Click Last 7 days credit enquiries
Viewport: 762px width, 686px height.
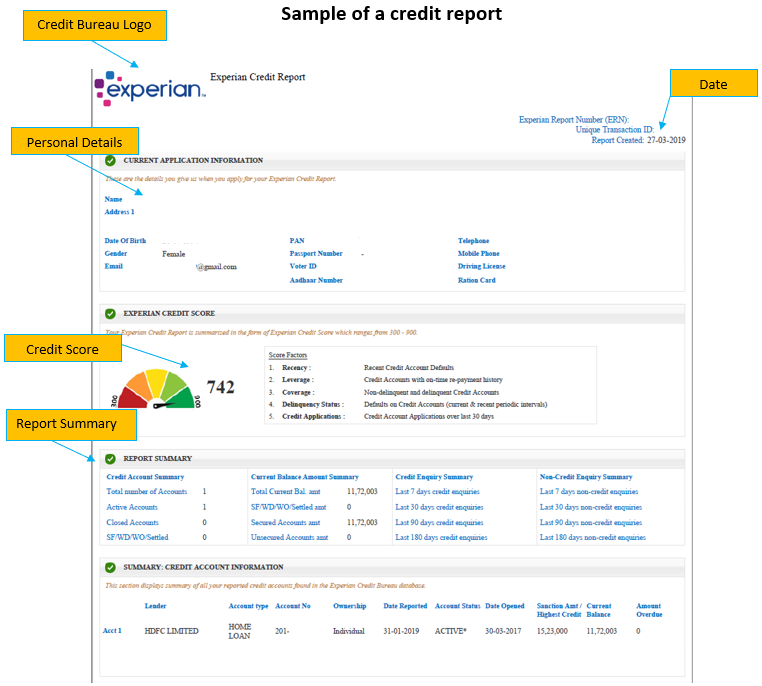[437, 492]
